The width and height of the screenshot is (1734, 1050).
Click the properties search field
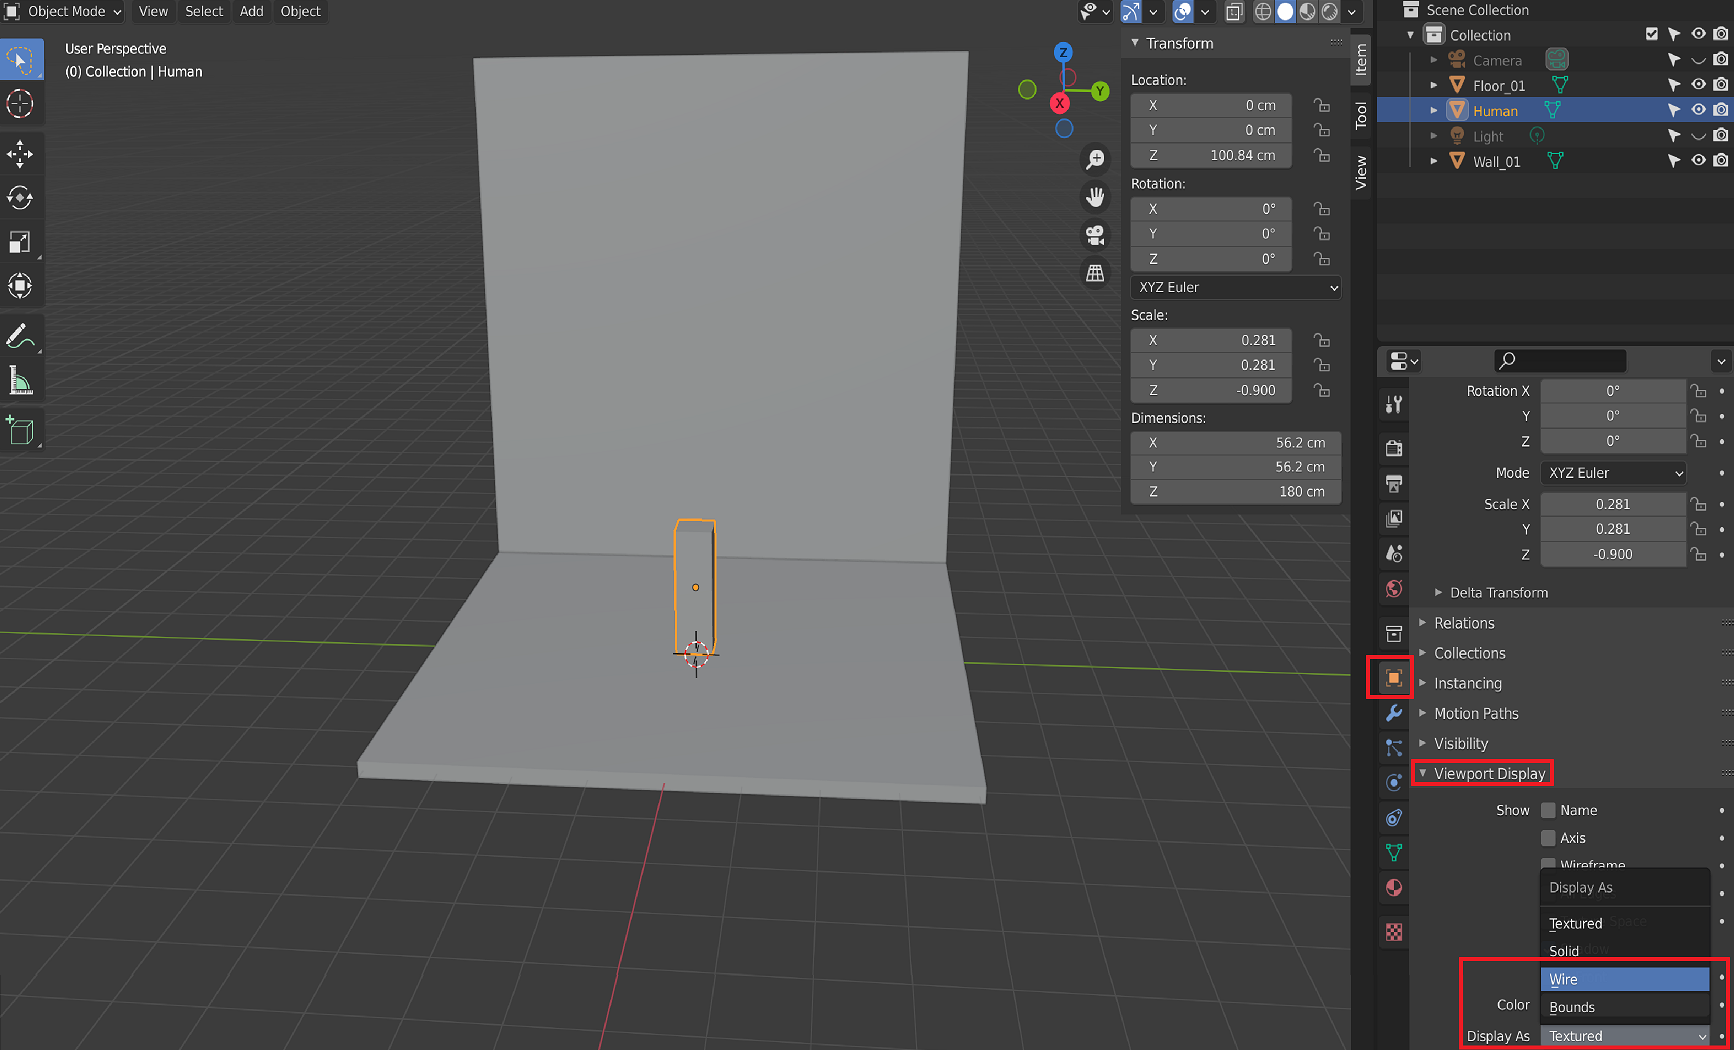[1560, 360]
